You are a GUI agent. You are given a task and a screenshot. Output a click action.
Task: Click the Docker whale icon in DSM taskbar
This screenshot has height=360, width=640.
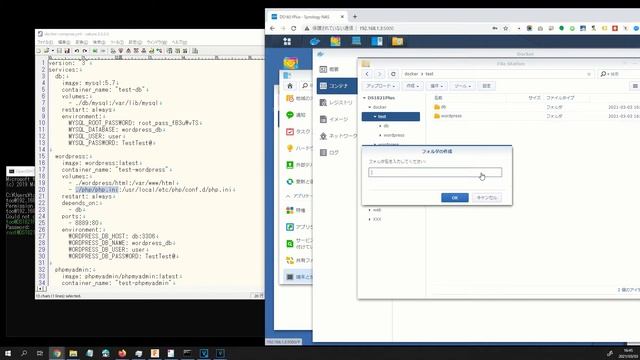click(x=314, y=41)
